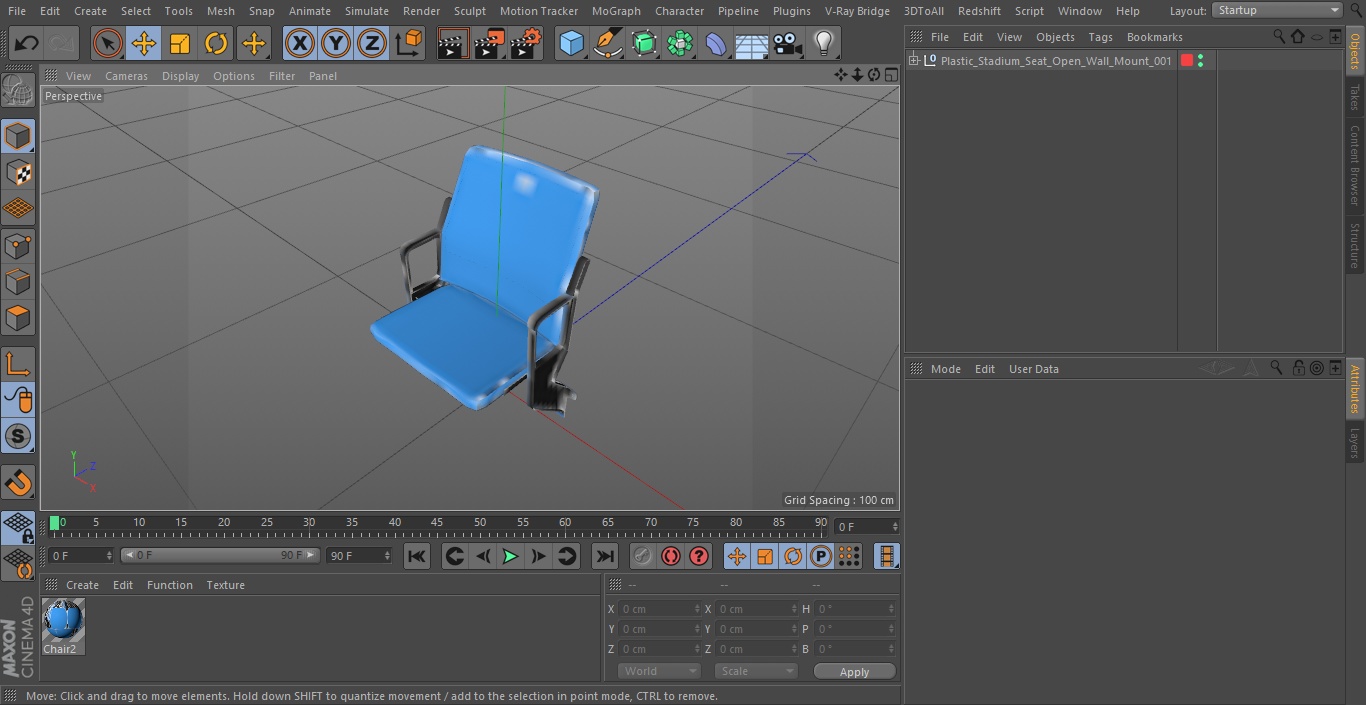Image resolution: width=1366 pixels, height=705 pixels.
Task: Open the timeline dope sheet film icon
Action: point(886,556)
